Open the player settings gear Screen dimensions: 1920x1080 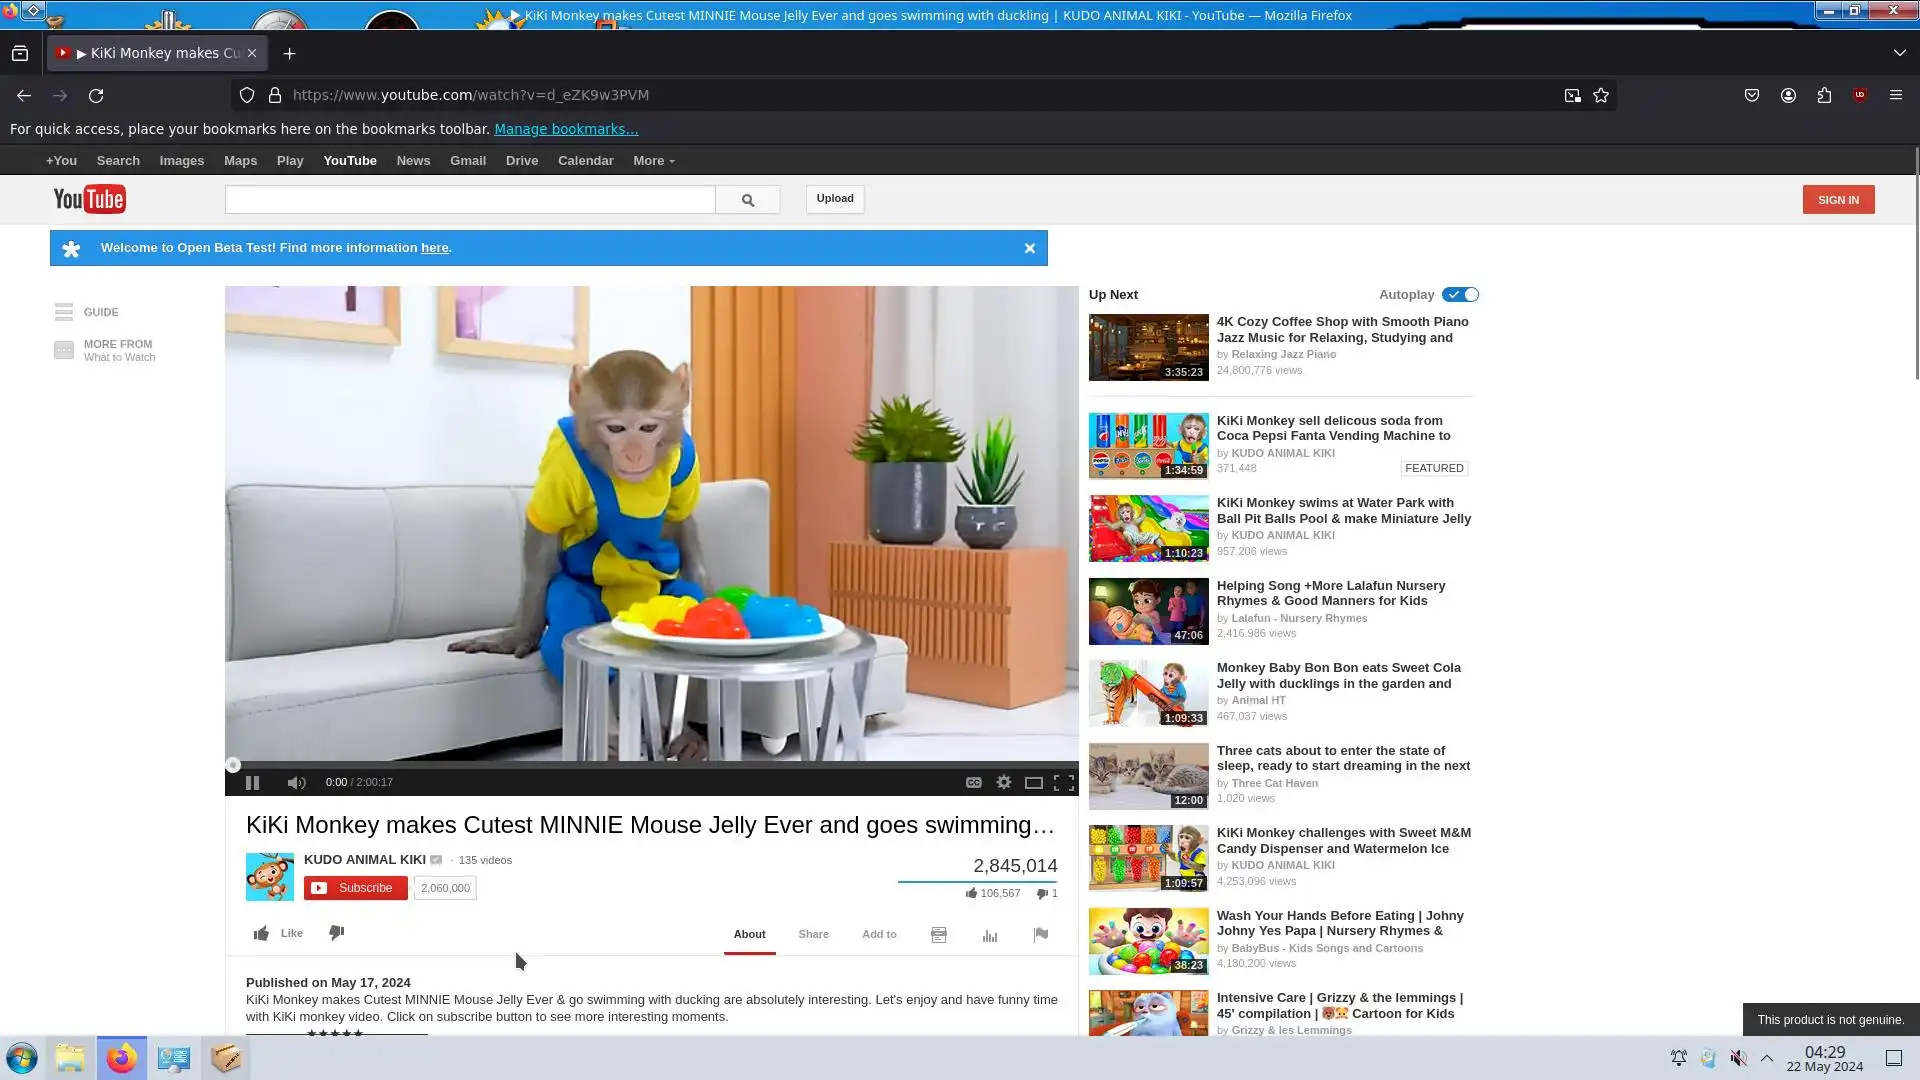point(1003,783)
